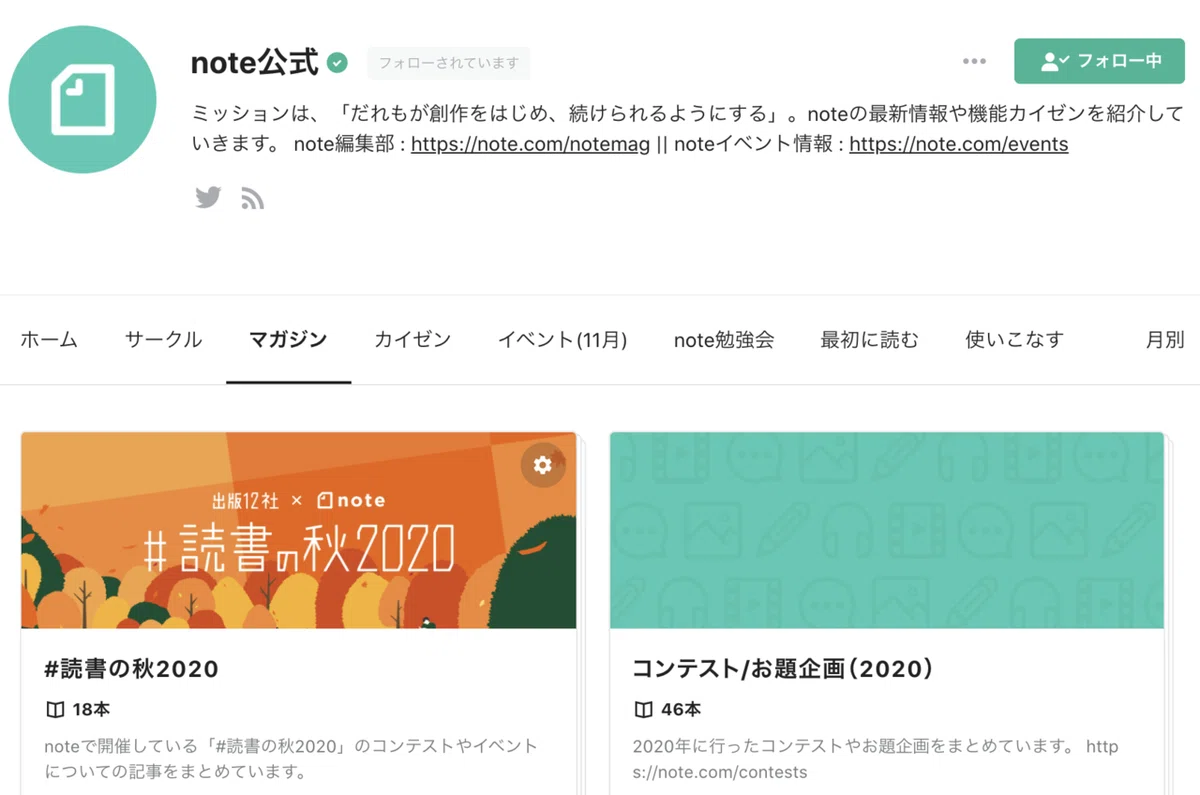Click the gear icon on #読書の秋2020 magazine
The image size is (1200, 795).
[543, 465]
